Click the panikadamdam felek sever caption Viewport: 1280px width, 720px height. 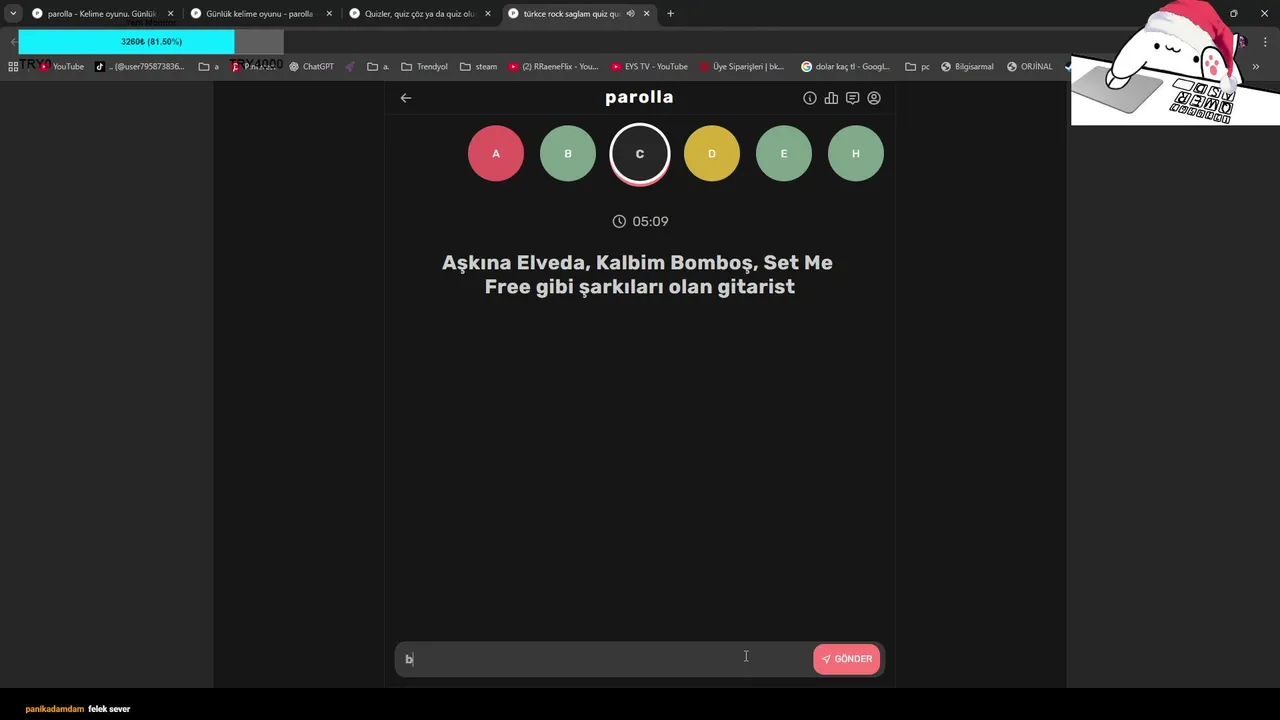click(x=78, y=709)
